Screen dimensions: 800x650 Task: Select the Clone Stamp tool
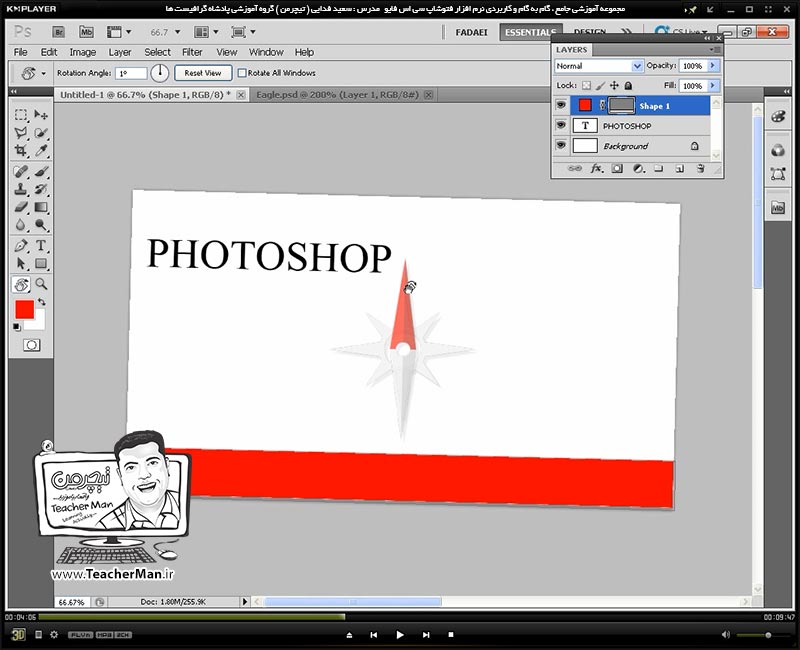pyautogui.click(x=20, y=189)
